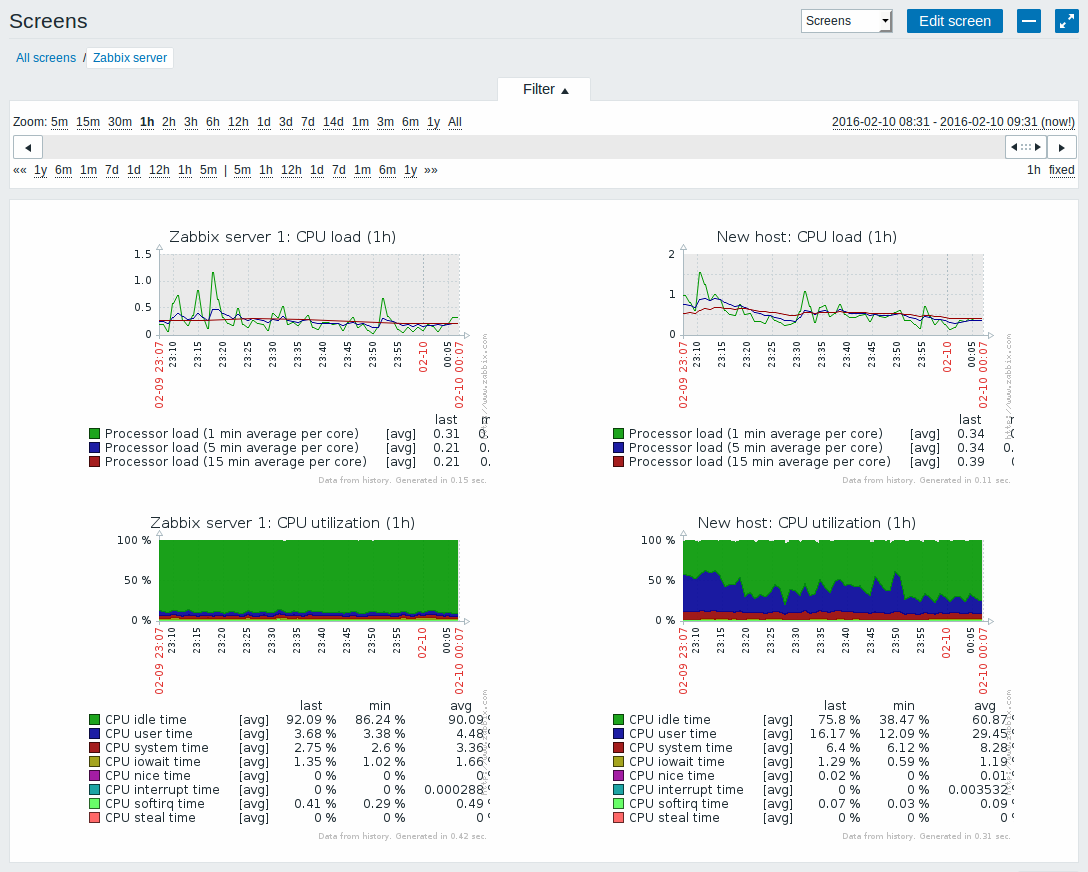Set zoom to 3h
The image size is (1088, 872).
191,122
